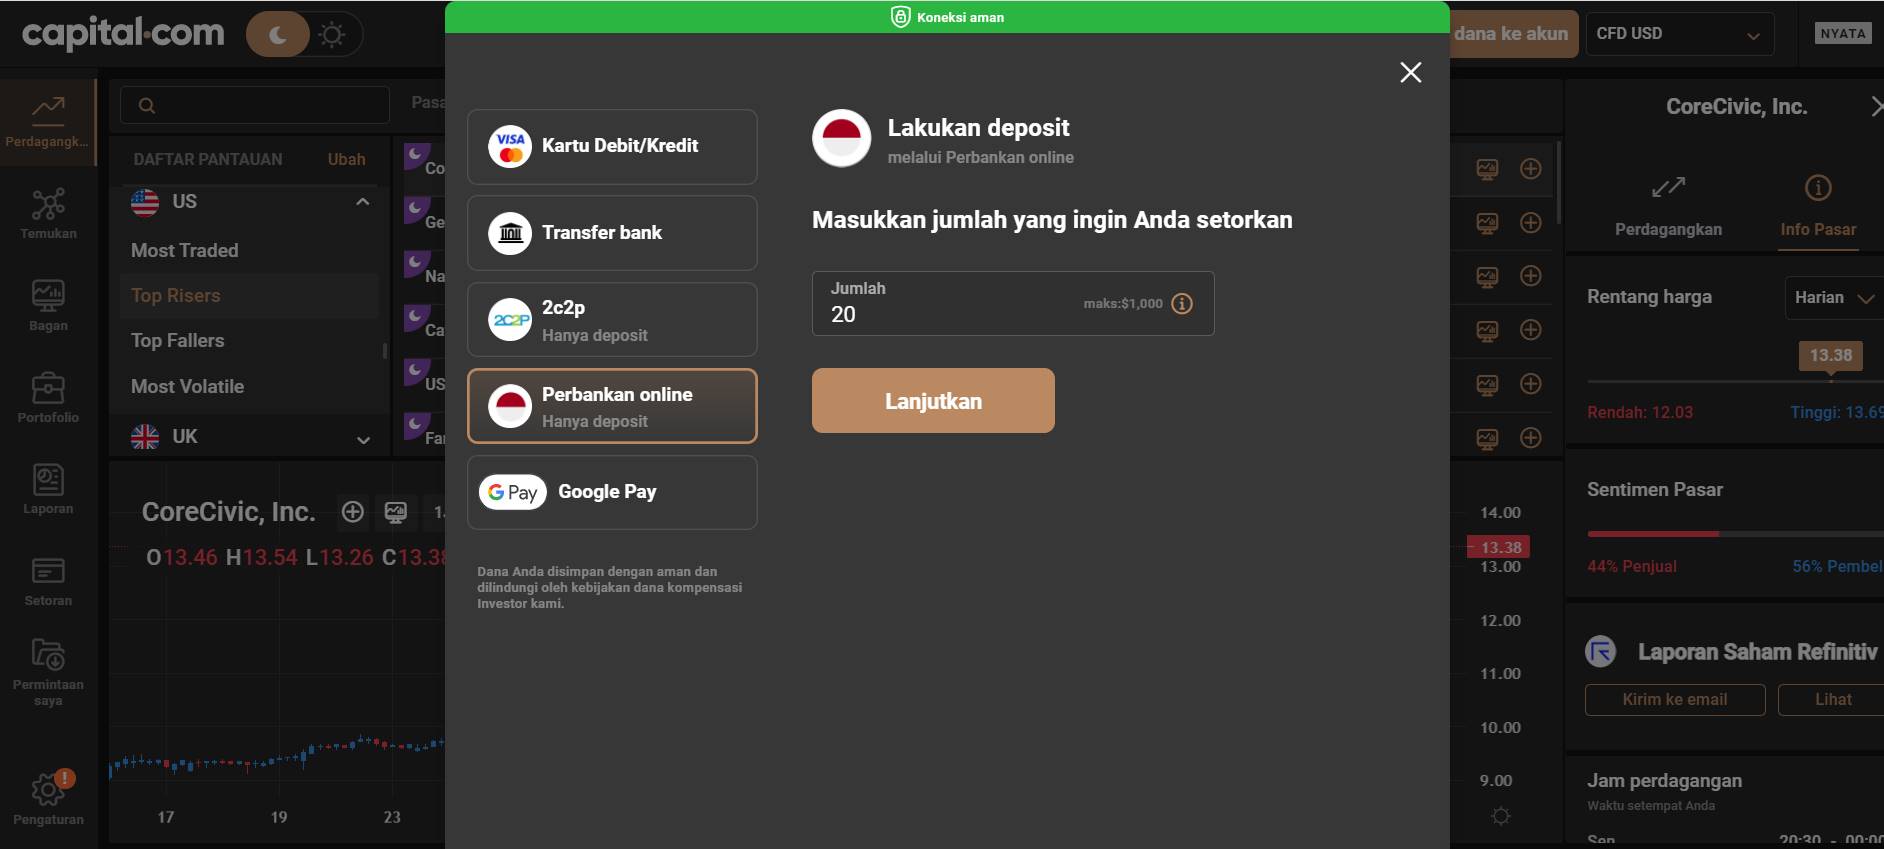Choose Google Pay payment method
The image size is (1884, 849).
[612, 492]
